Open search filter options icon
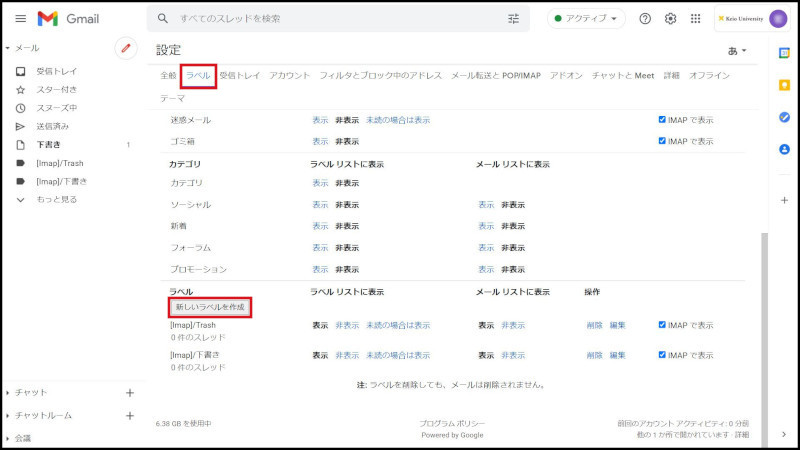The height and width of the screenshot is (450, 800). pos(514,19)
